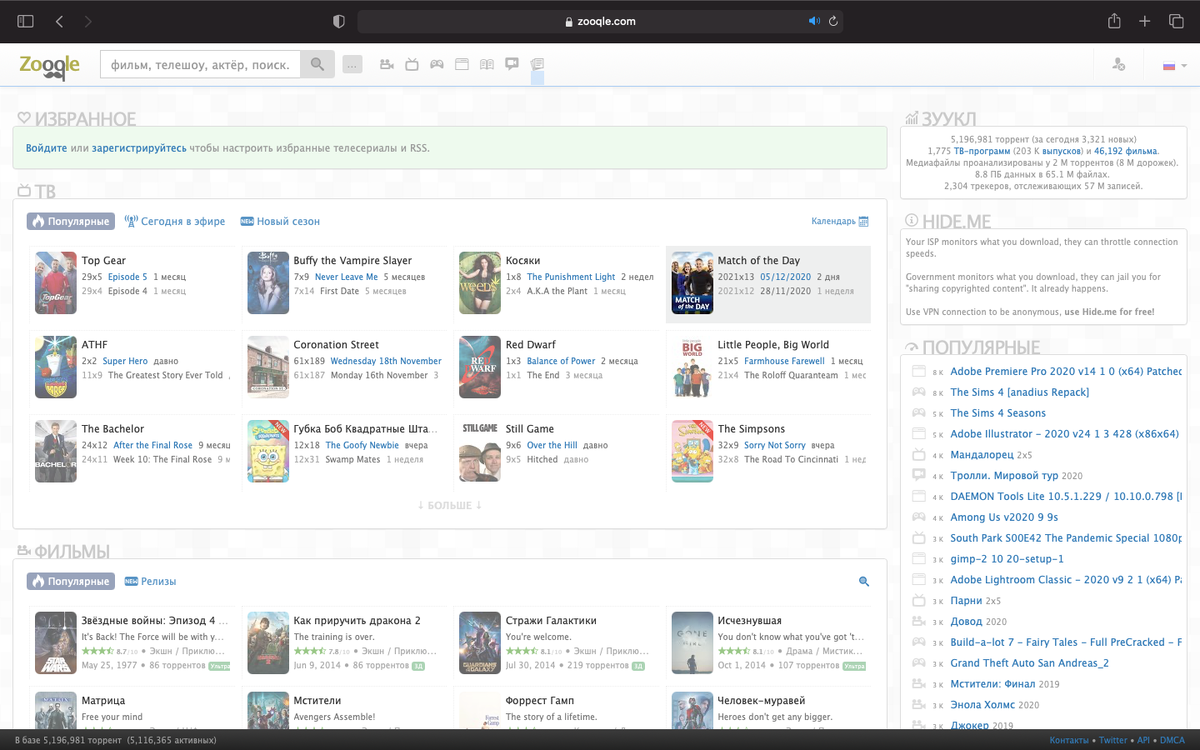Open the movies category camera icon
This screenshot has width=1200, height=750.
(386, 65)
